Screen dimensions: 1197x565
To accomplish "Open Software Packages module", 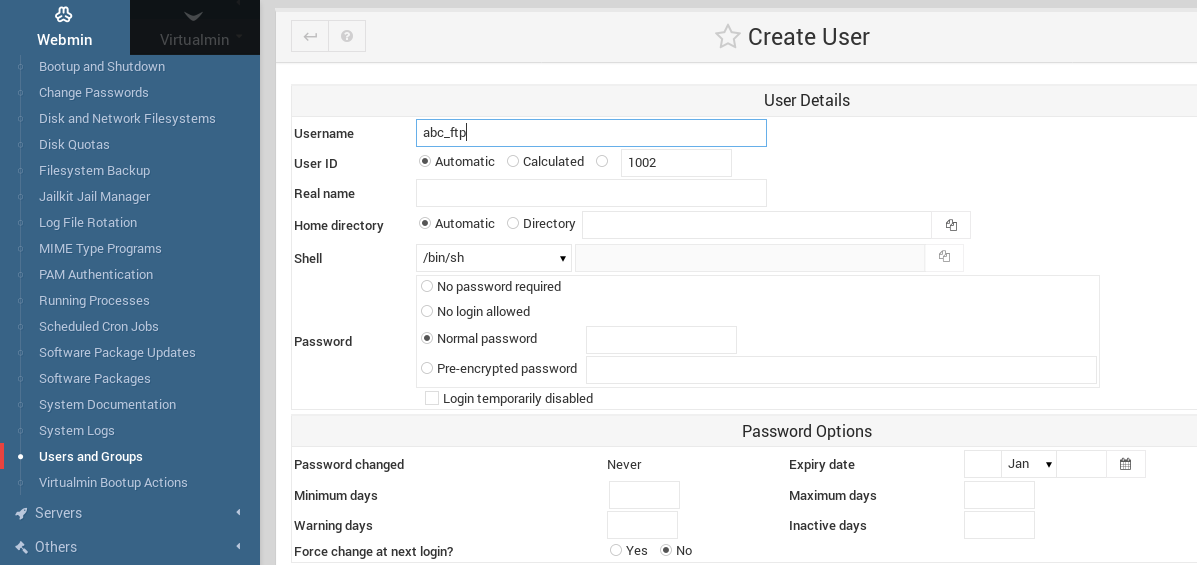I will coord(95,378).
